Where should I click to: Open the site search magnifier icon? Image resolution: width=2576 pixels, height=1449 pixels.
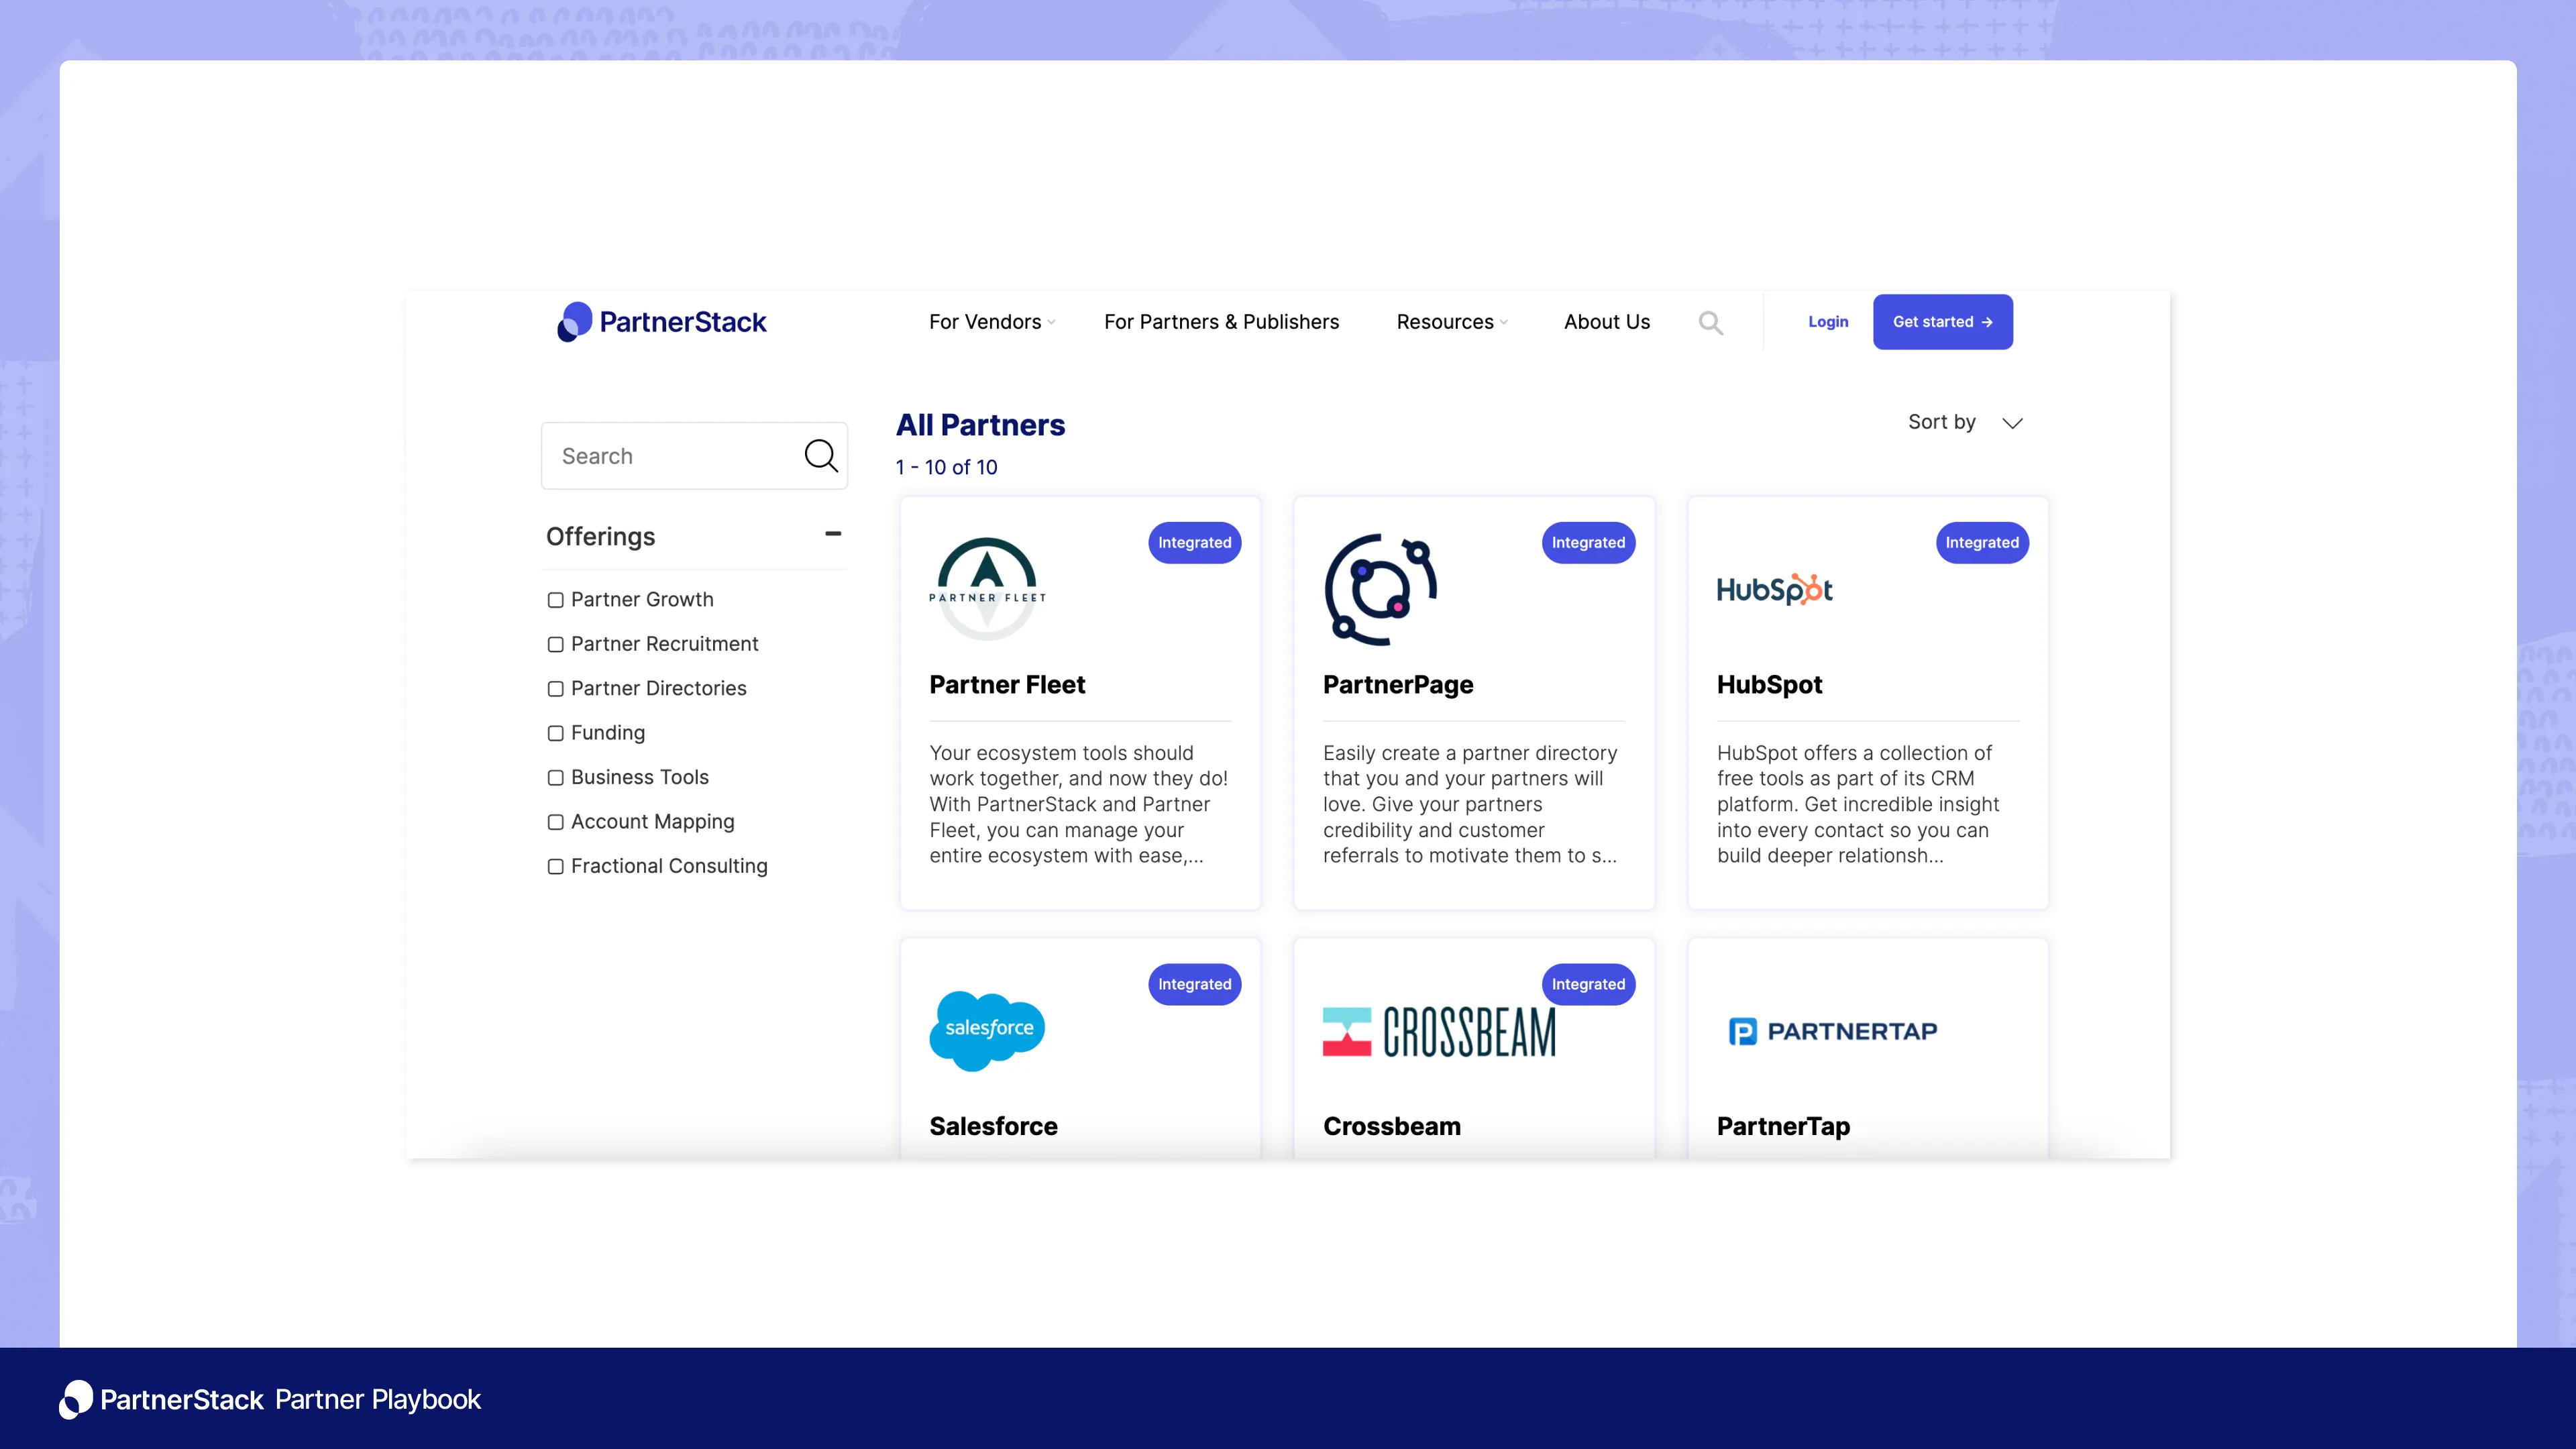click(1710, 322)
